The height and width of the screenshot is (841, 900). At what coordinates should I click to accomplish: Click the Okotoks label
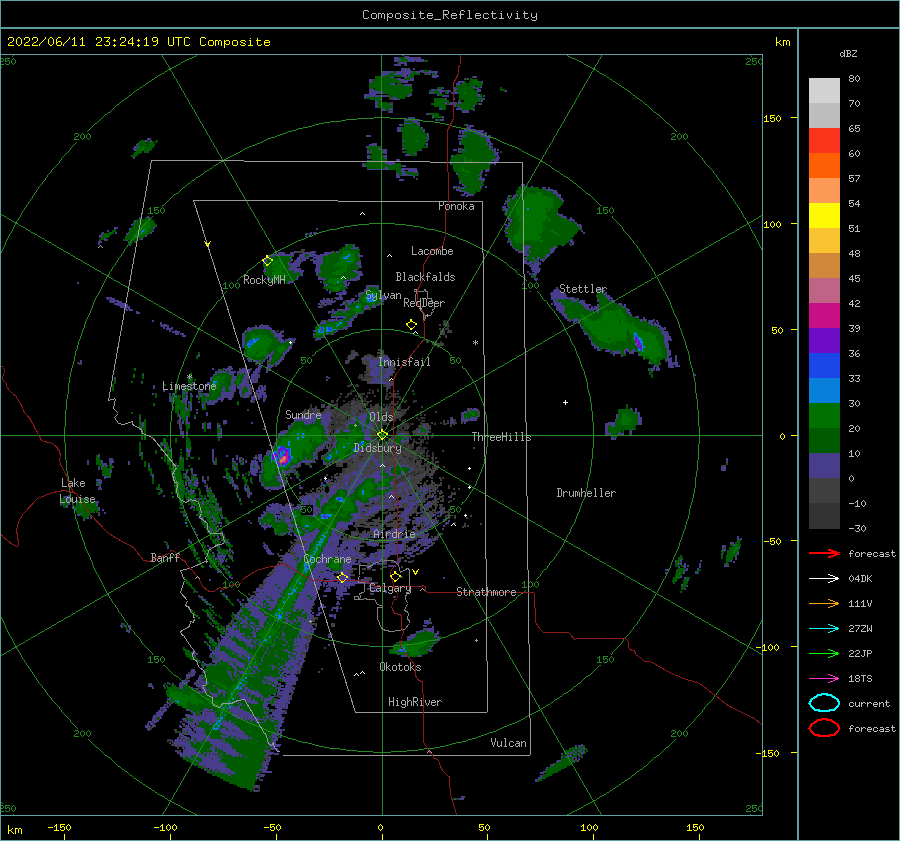[400, 668]
